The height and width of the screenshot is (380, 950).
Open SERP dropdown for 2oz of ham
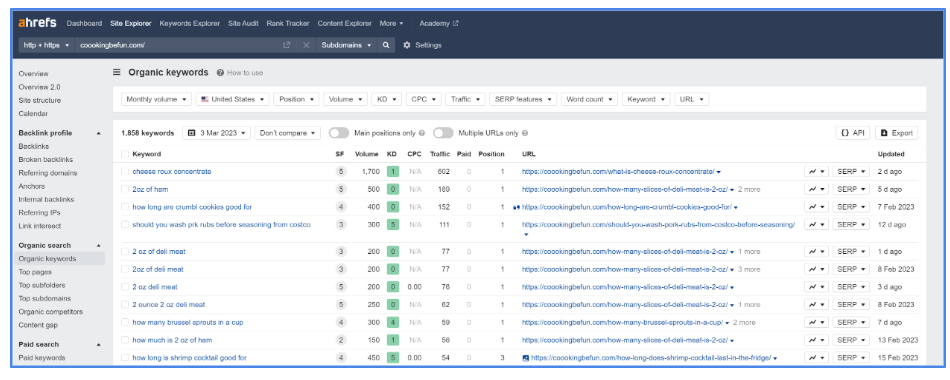pyautogui.click(x=851, y=189)
